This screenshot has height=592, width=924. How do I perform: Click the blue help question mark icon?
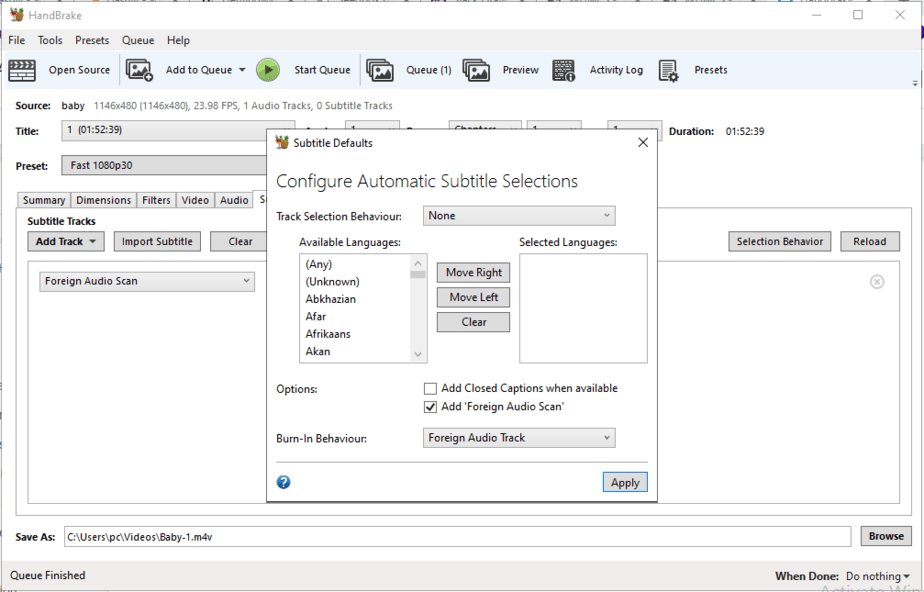(x=284, y=482)
